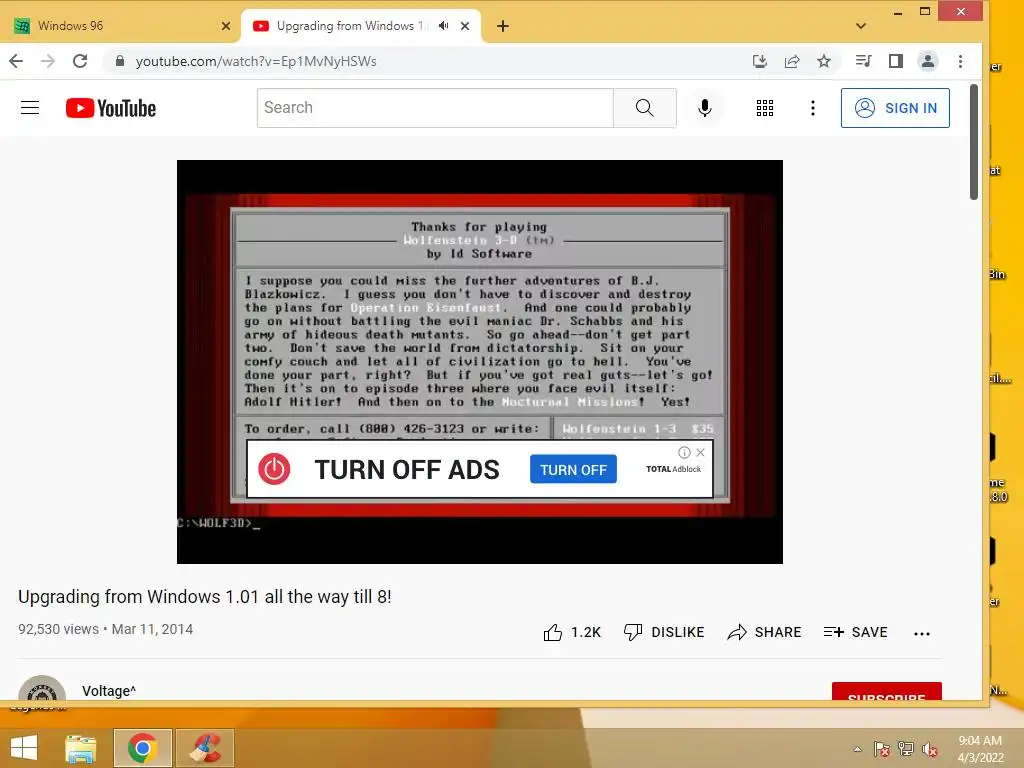
Task: Click the DISLIKE button
Action: tap(664, 632)
